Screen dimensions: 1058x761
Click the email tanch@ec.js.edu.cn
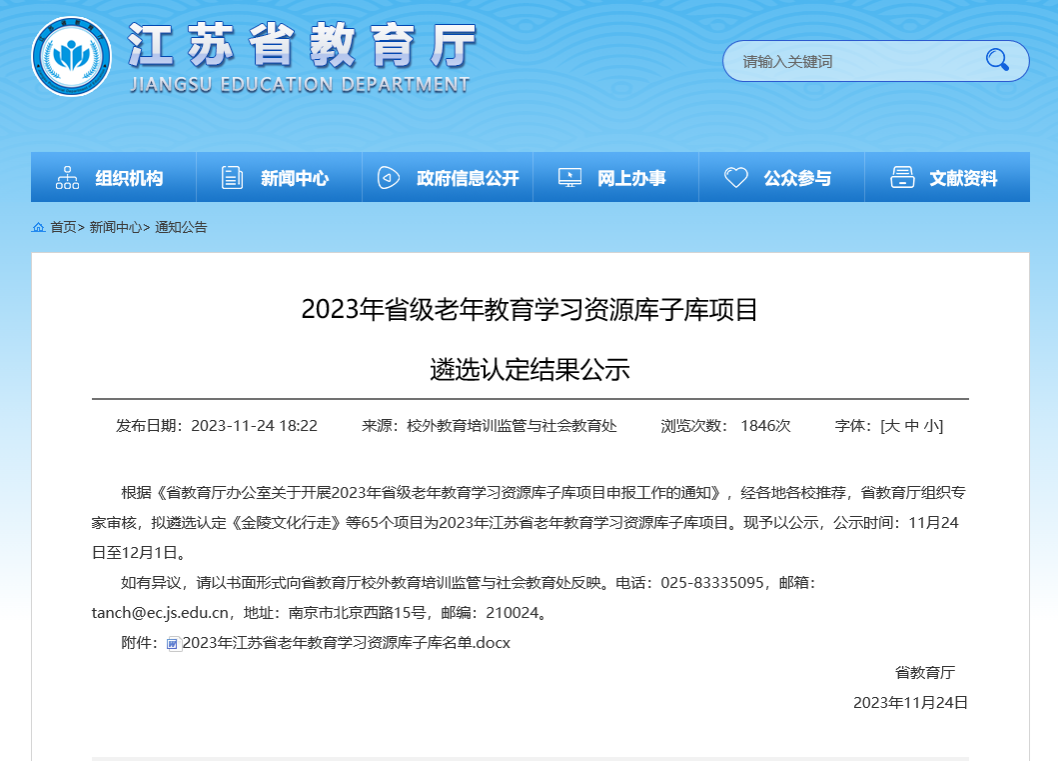coord(160,613)
